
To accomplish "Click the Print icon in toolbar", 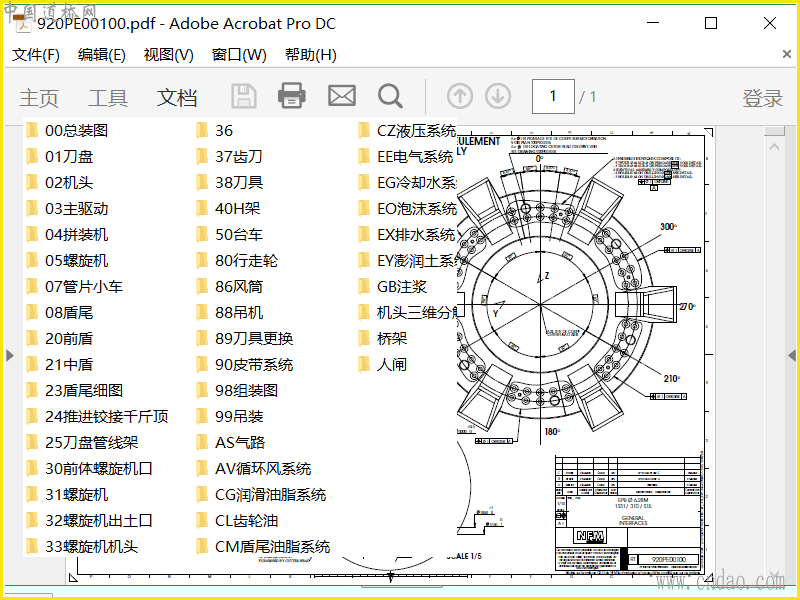I will pos(292,95).
